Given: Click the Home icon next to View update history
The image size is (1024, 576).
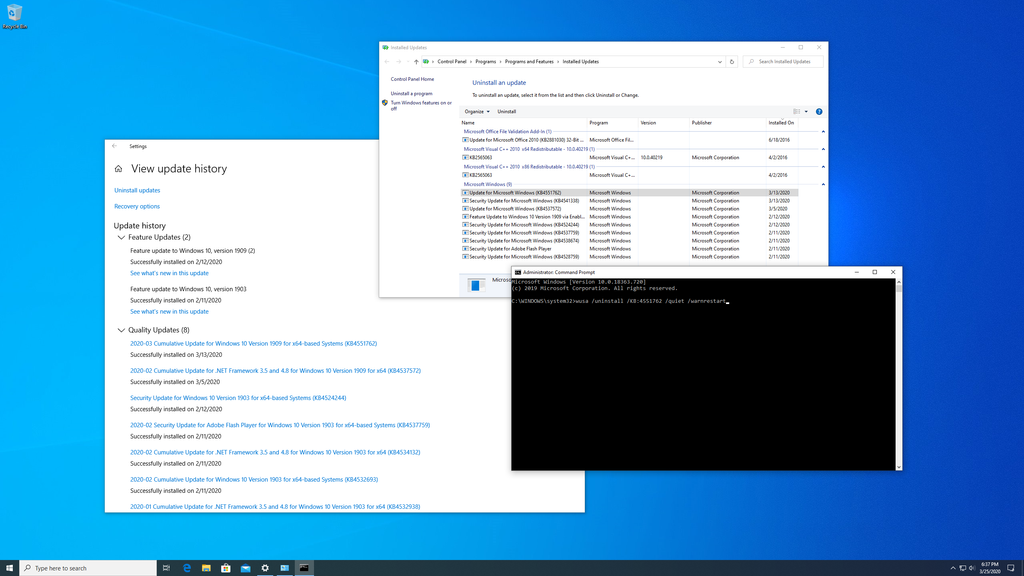Looking at the screenshot, I should point(119,169).
